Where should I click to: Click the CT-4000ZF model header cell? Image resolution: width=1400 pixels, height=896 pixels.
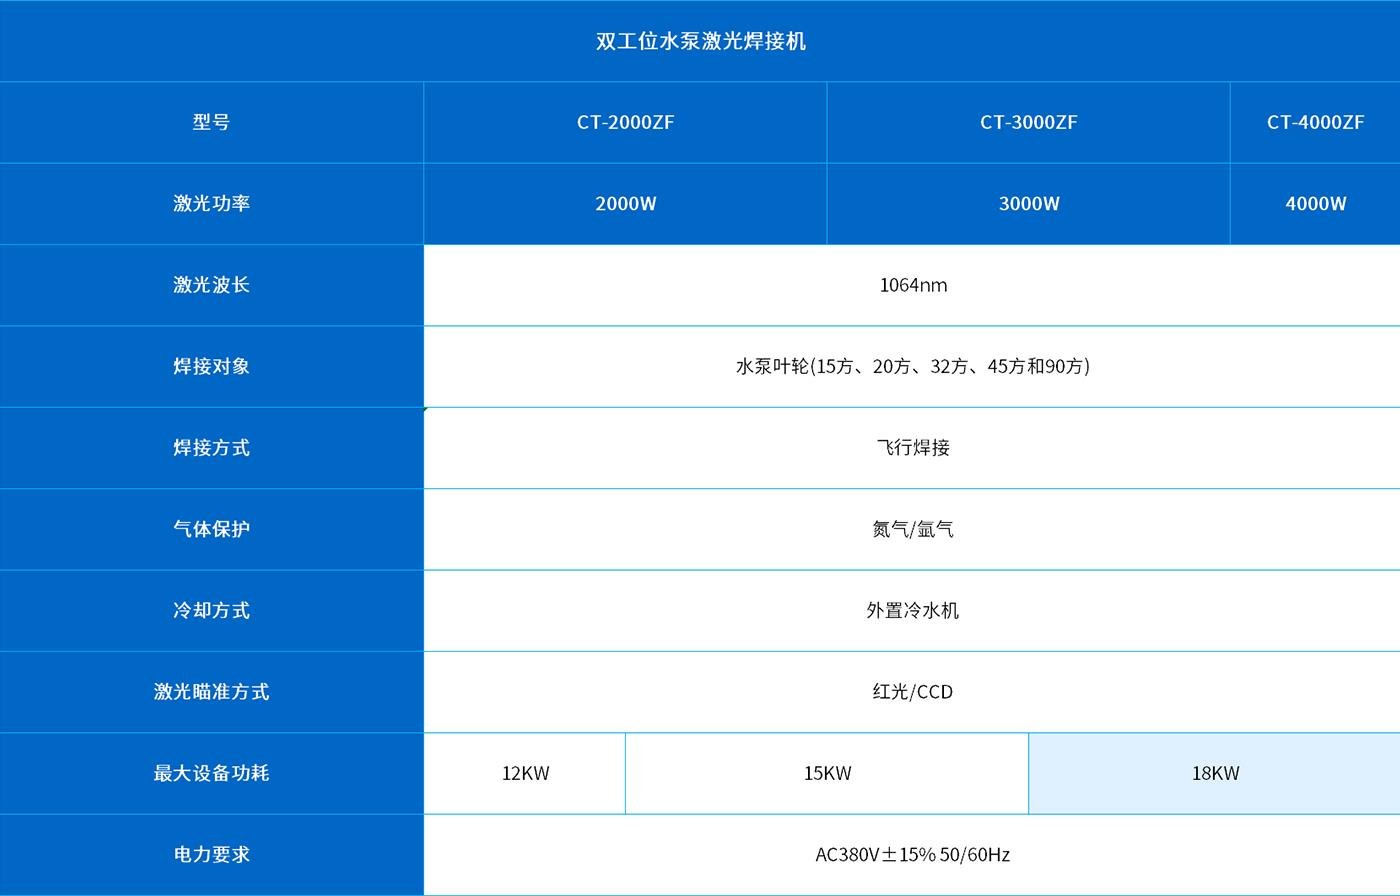(1315, 122)
